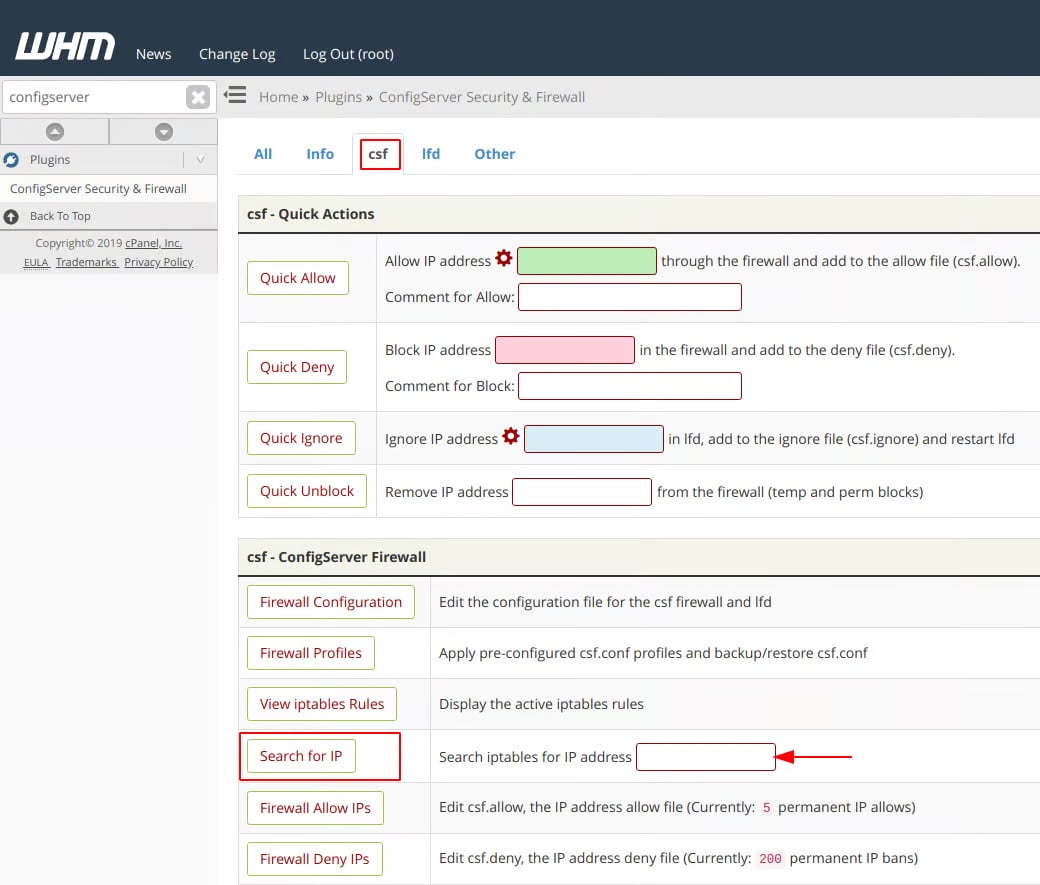The height and width of the screenshot is (885, 1040).
Task: Switch to the Other tab
Action: click(494, 154)
